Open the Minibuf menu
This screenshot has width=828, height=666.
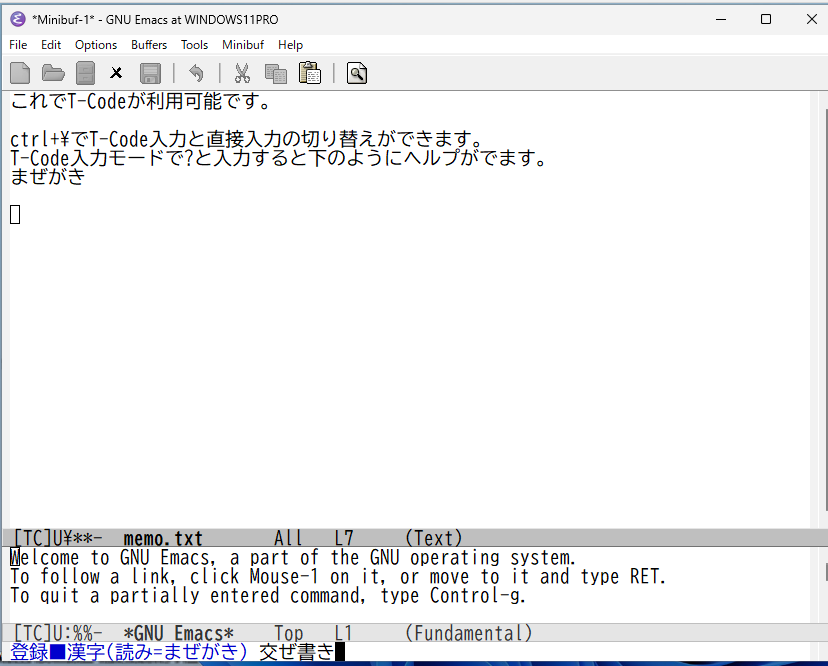tap(243, 45)
